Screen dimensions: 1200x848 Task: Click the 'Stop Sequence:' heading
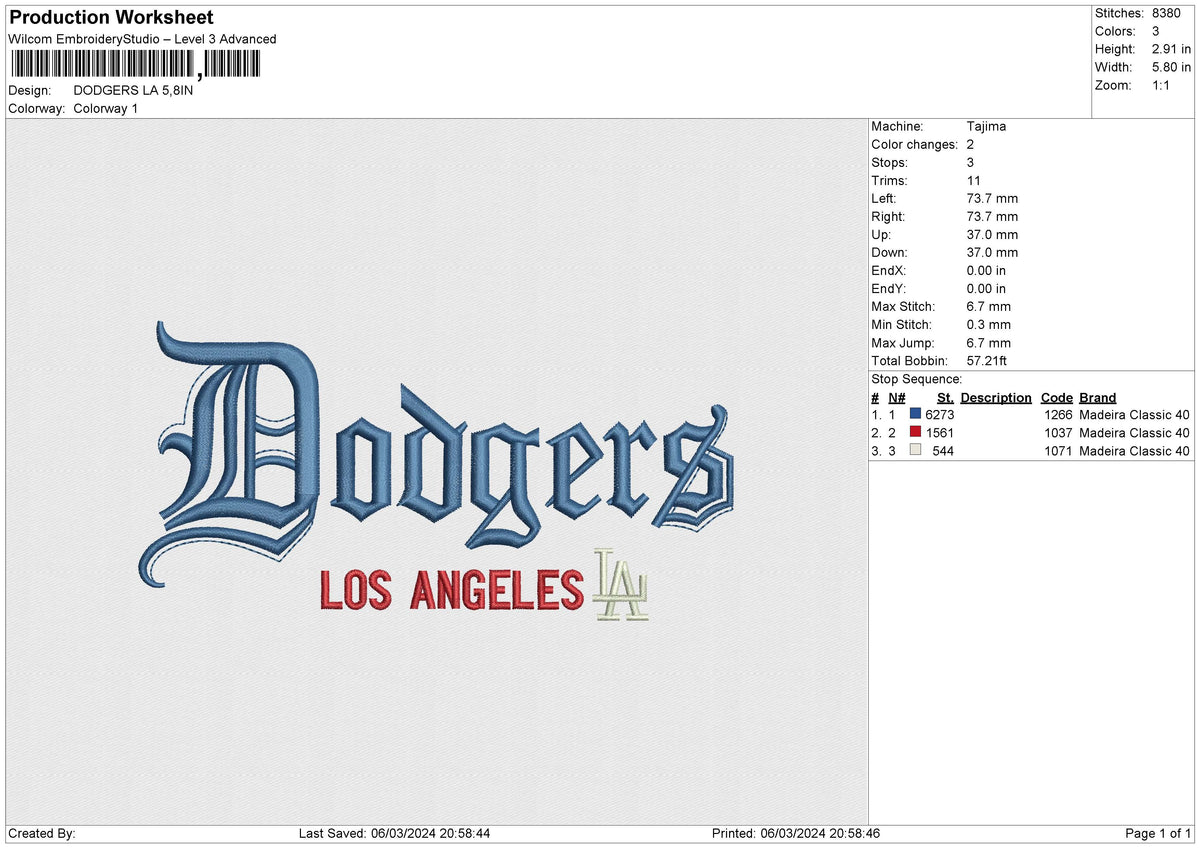(x=917, y=379)
